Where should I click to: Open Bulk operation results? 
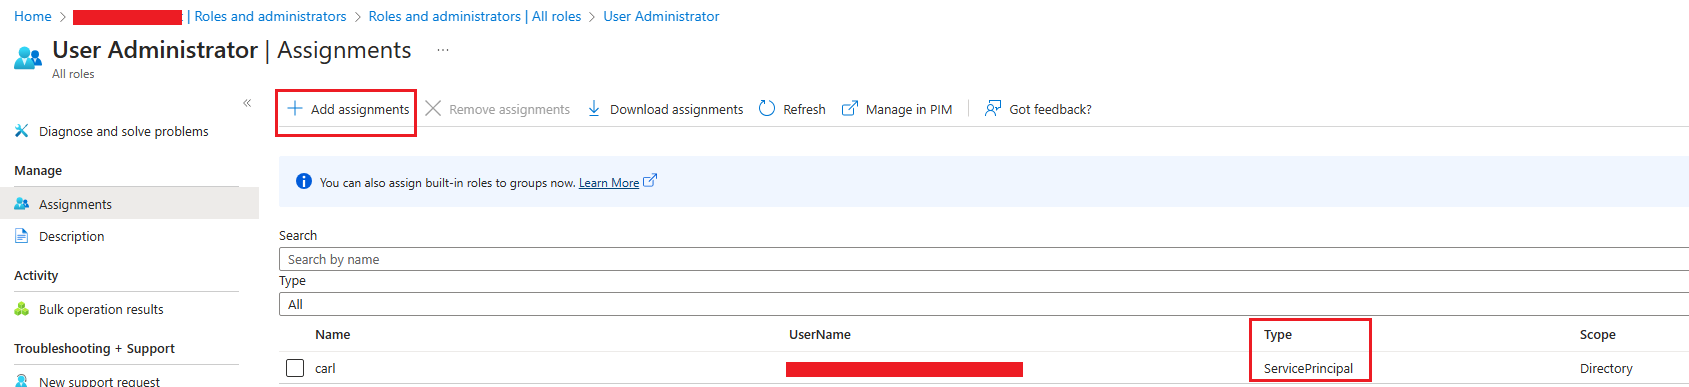101,309
